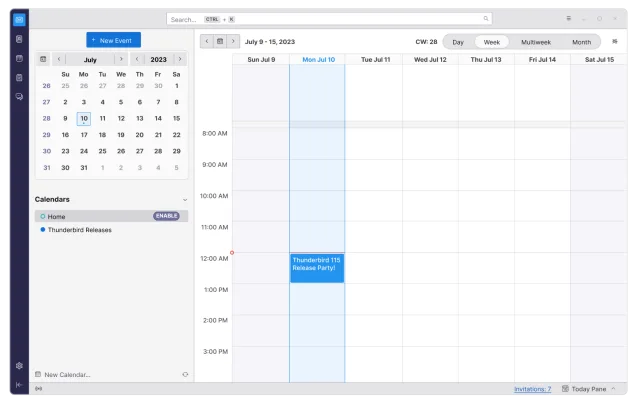Image resolution: width=640 pixels, height=405 pixels.
Task: Collapse the spaces toolbar
Action: (x=19, y=385)
